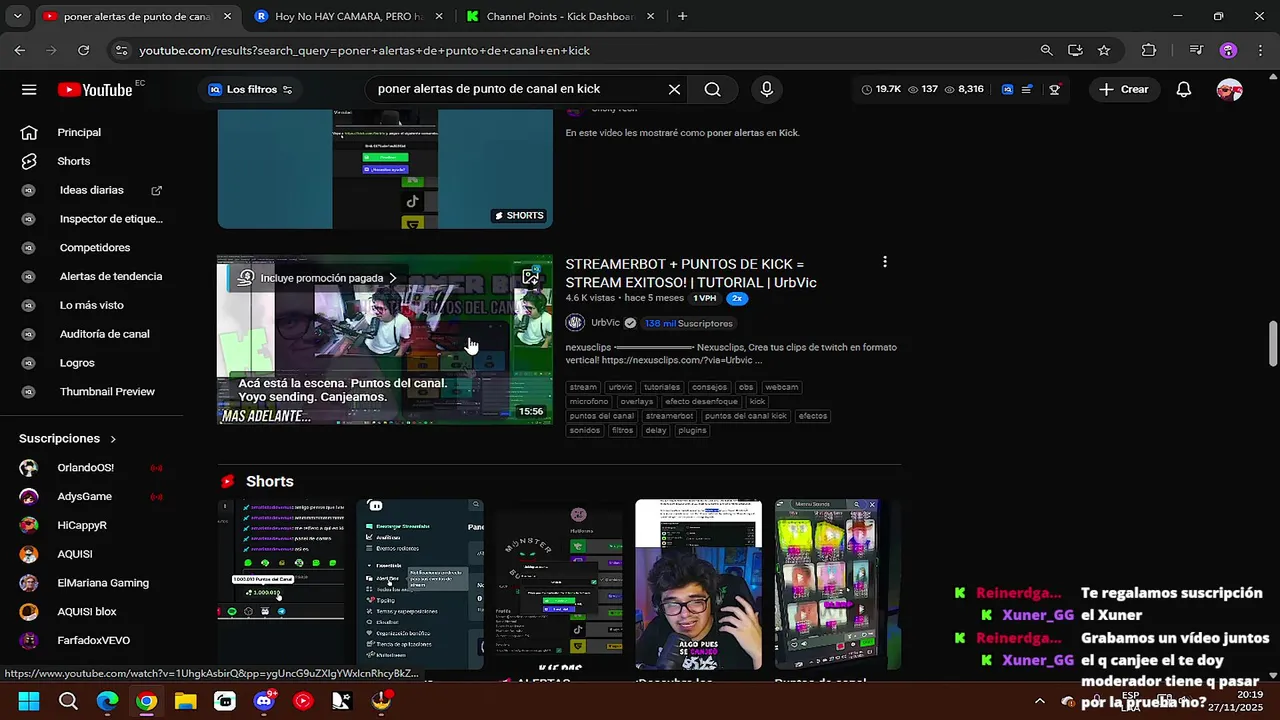
Task: Open Thumbnail Preview in the sidebar
Action: [x=106, y=392]
